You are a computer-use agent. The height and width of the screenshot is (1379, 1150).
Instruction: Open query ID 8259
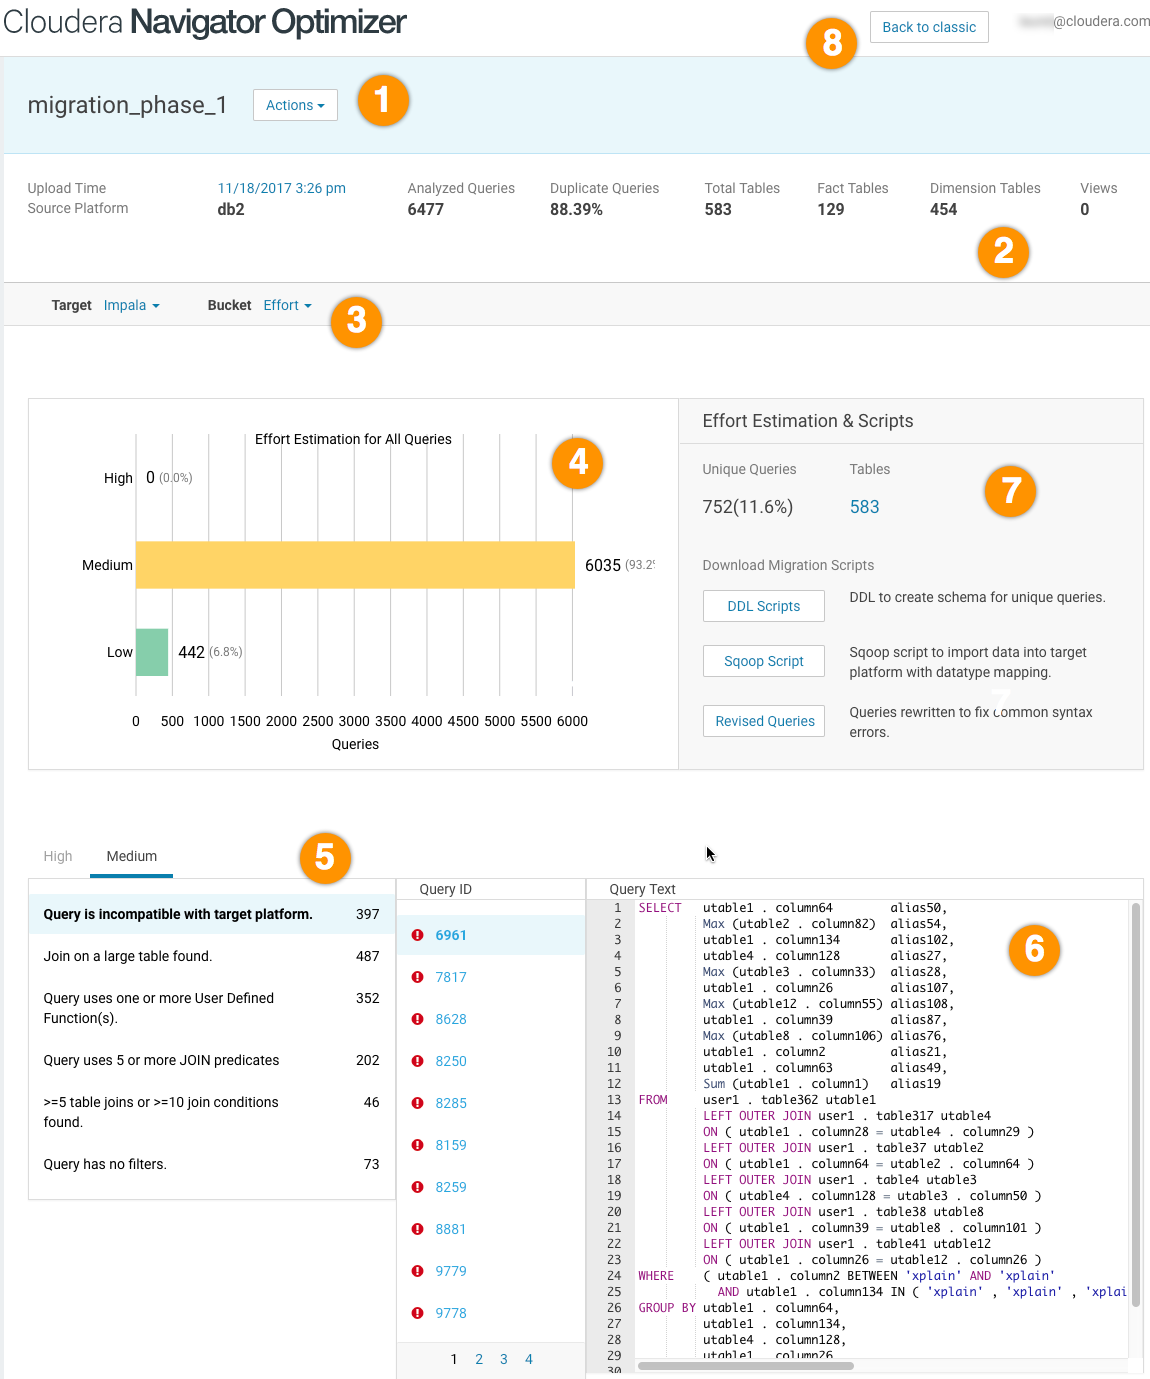click(451, 1187)
